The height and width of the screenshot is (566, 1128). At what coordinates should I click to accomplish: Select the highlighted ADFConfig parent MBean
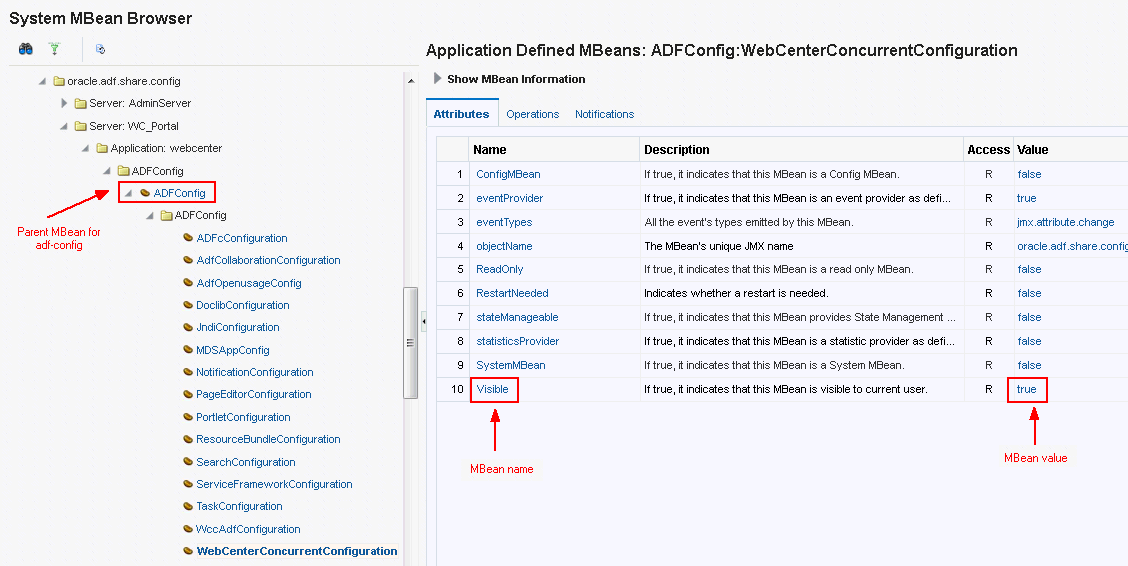coord(179,193)
